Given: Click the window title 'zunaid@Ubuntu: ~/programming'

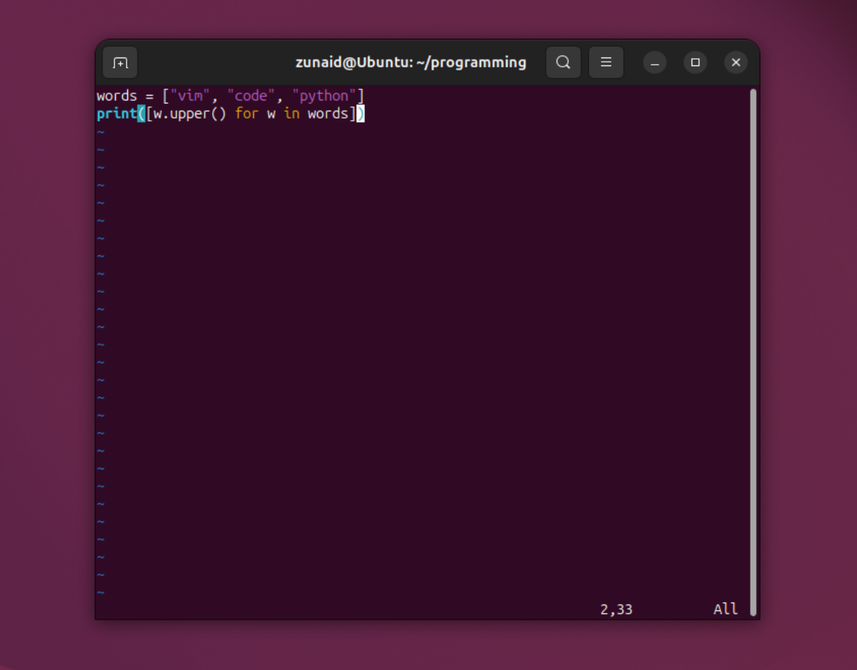Looking at the screenshot, I should click(x=410, y=62).
